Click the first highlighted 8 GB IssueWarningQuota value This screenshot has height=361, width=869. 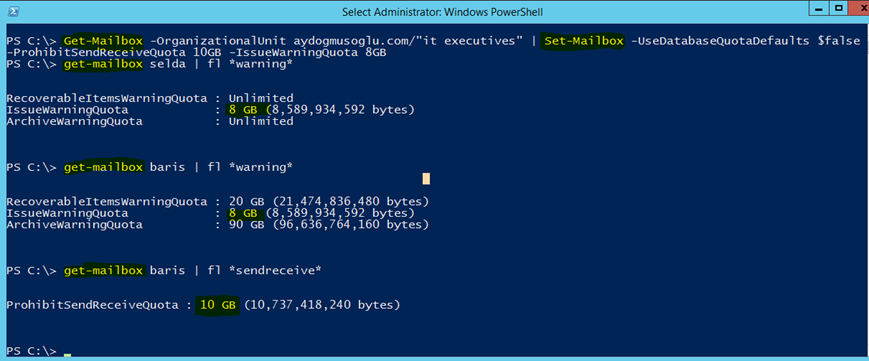(x=243, y=110)
